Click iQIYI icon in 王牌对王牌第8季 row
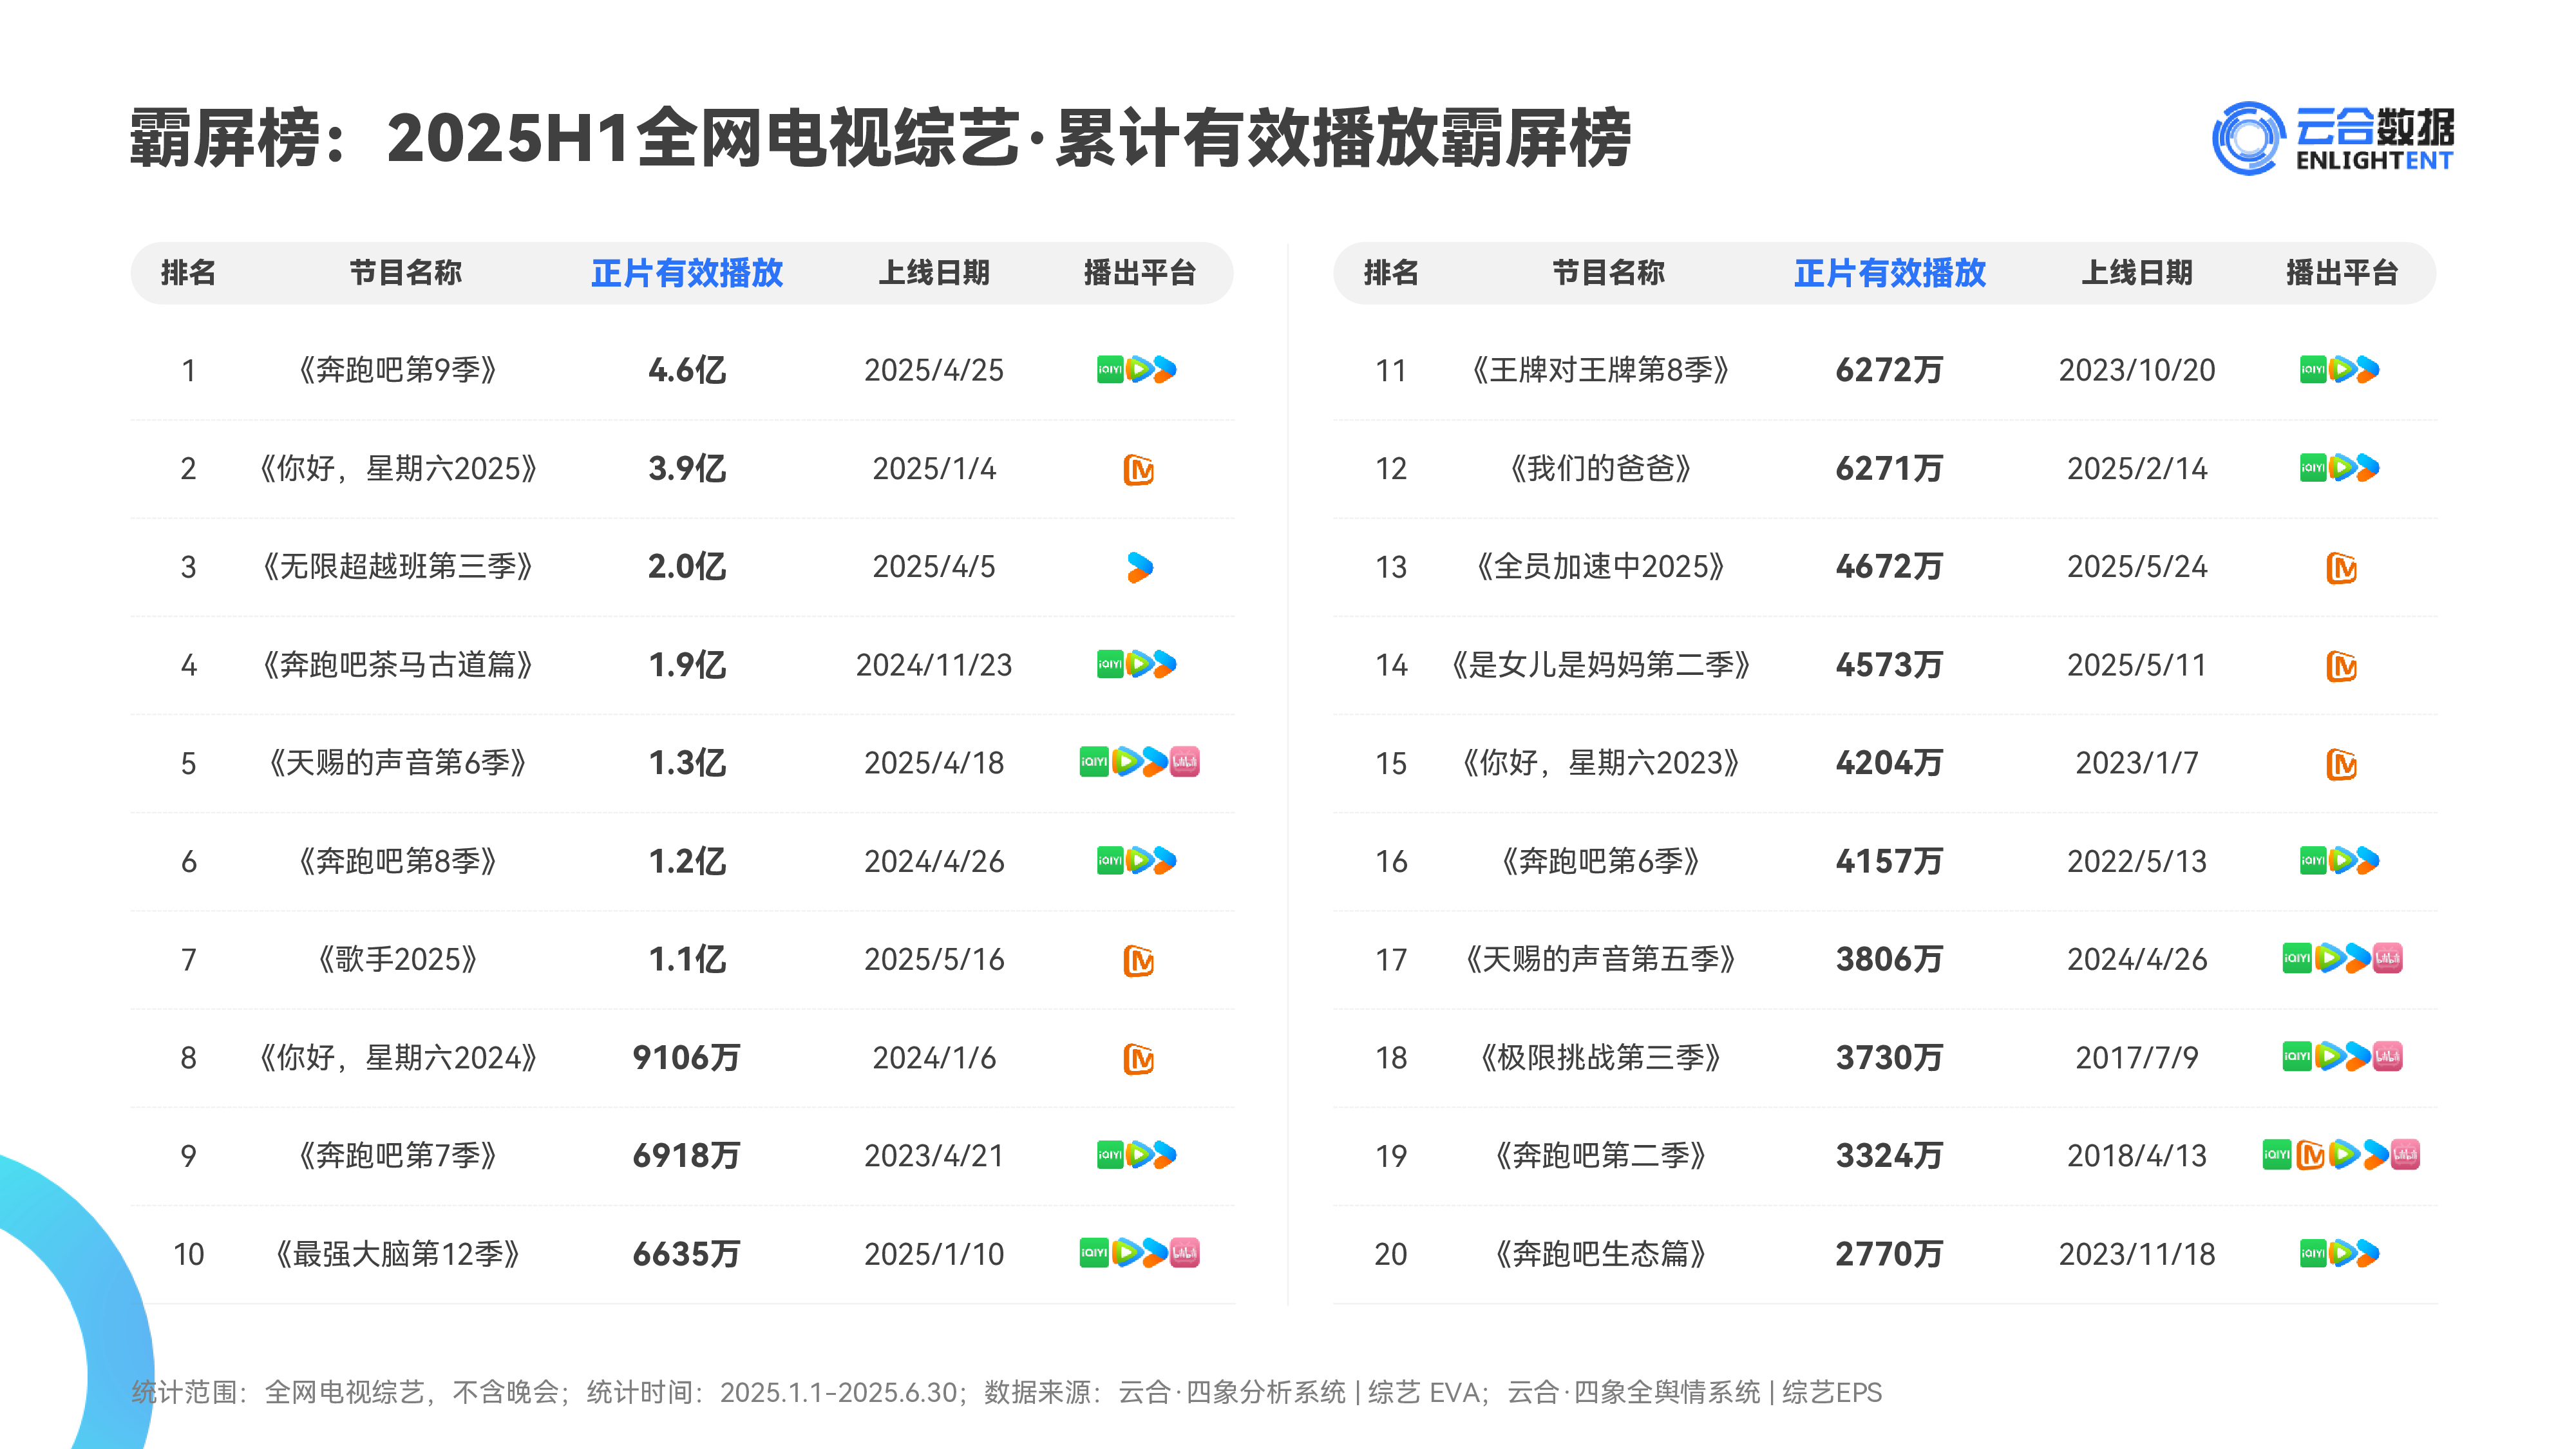This screenshot has width=2576, height=1449. (2313, 370)
